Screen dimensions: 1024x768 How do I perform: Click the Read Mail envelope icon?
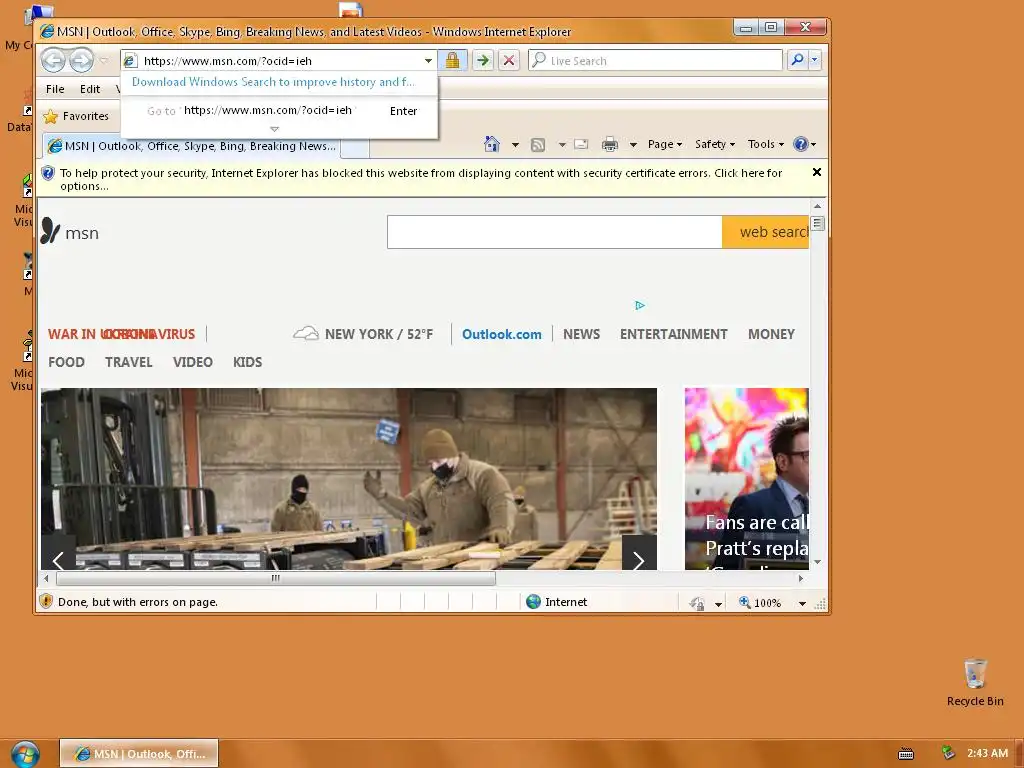click(581, 144)
